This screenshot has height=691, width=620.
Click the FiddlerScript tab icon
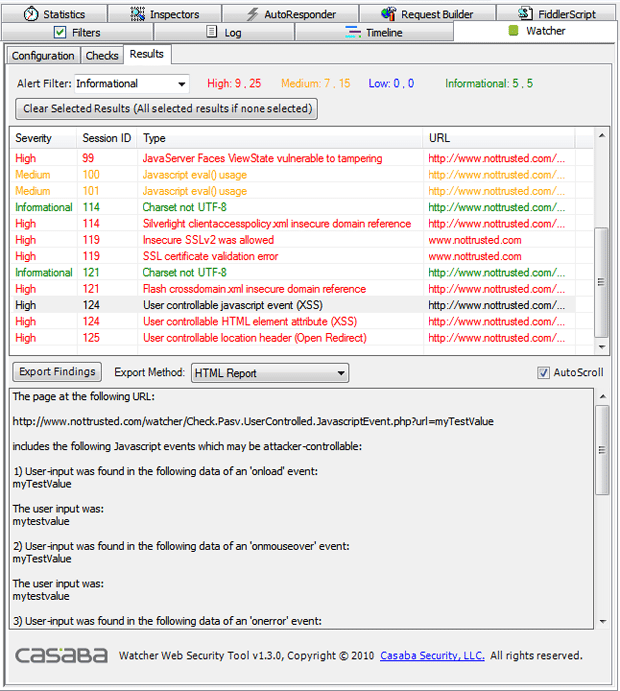pyautogui.click(x=527, y=14)
